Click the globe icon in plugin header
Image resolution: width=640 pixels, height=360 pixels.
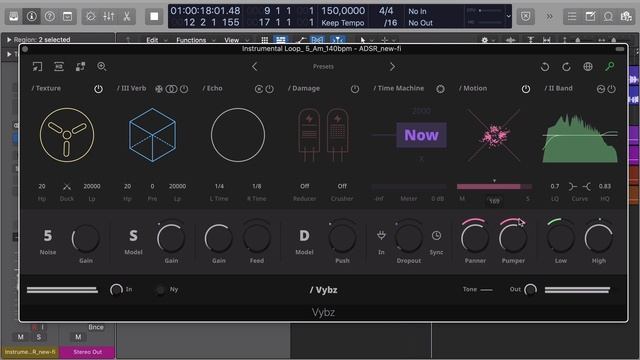point(588,67)
